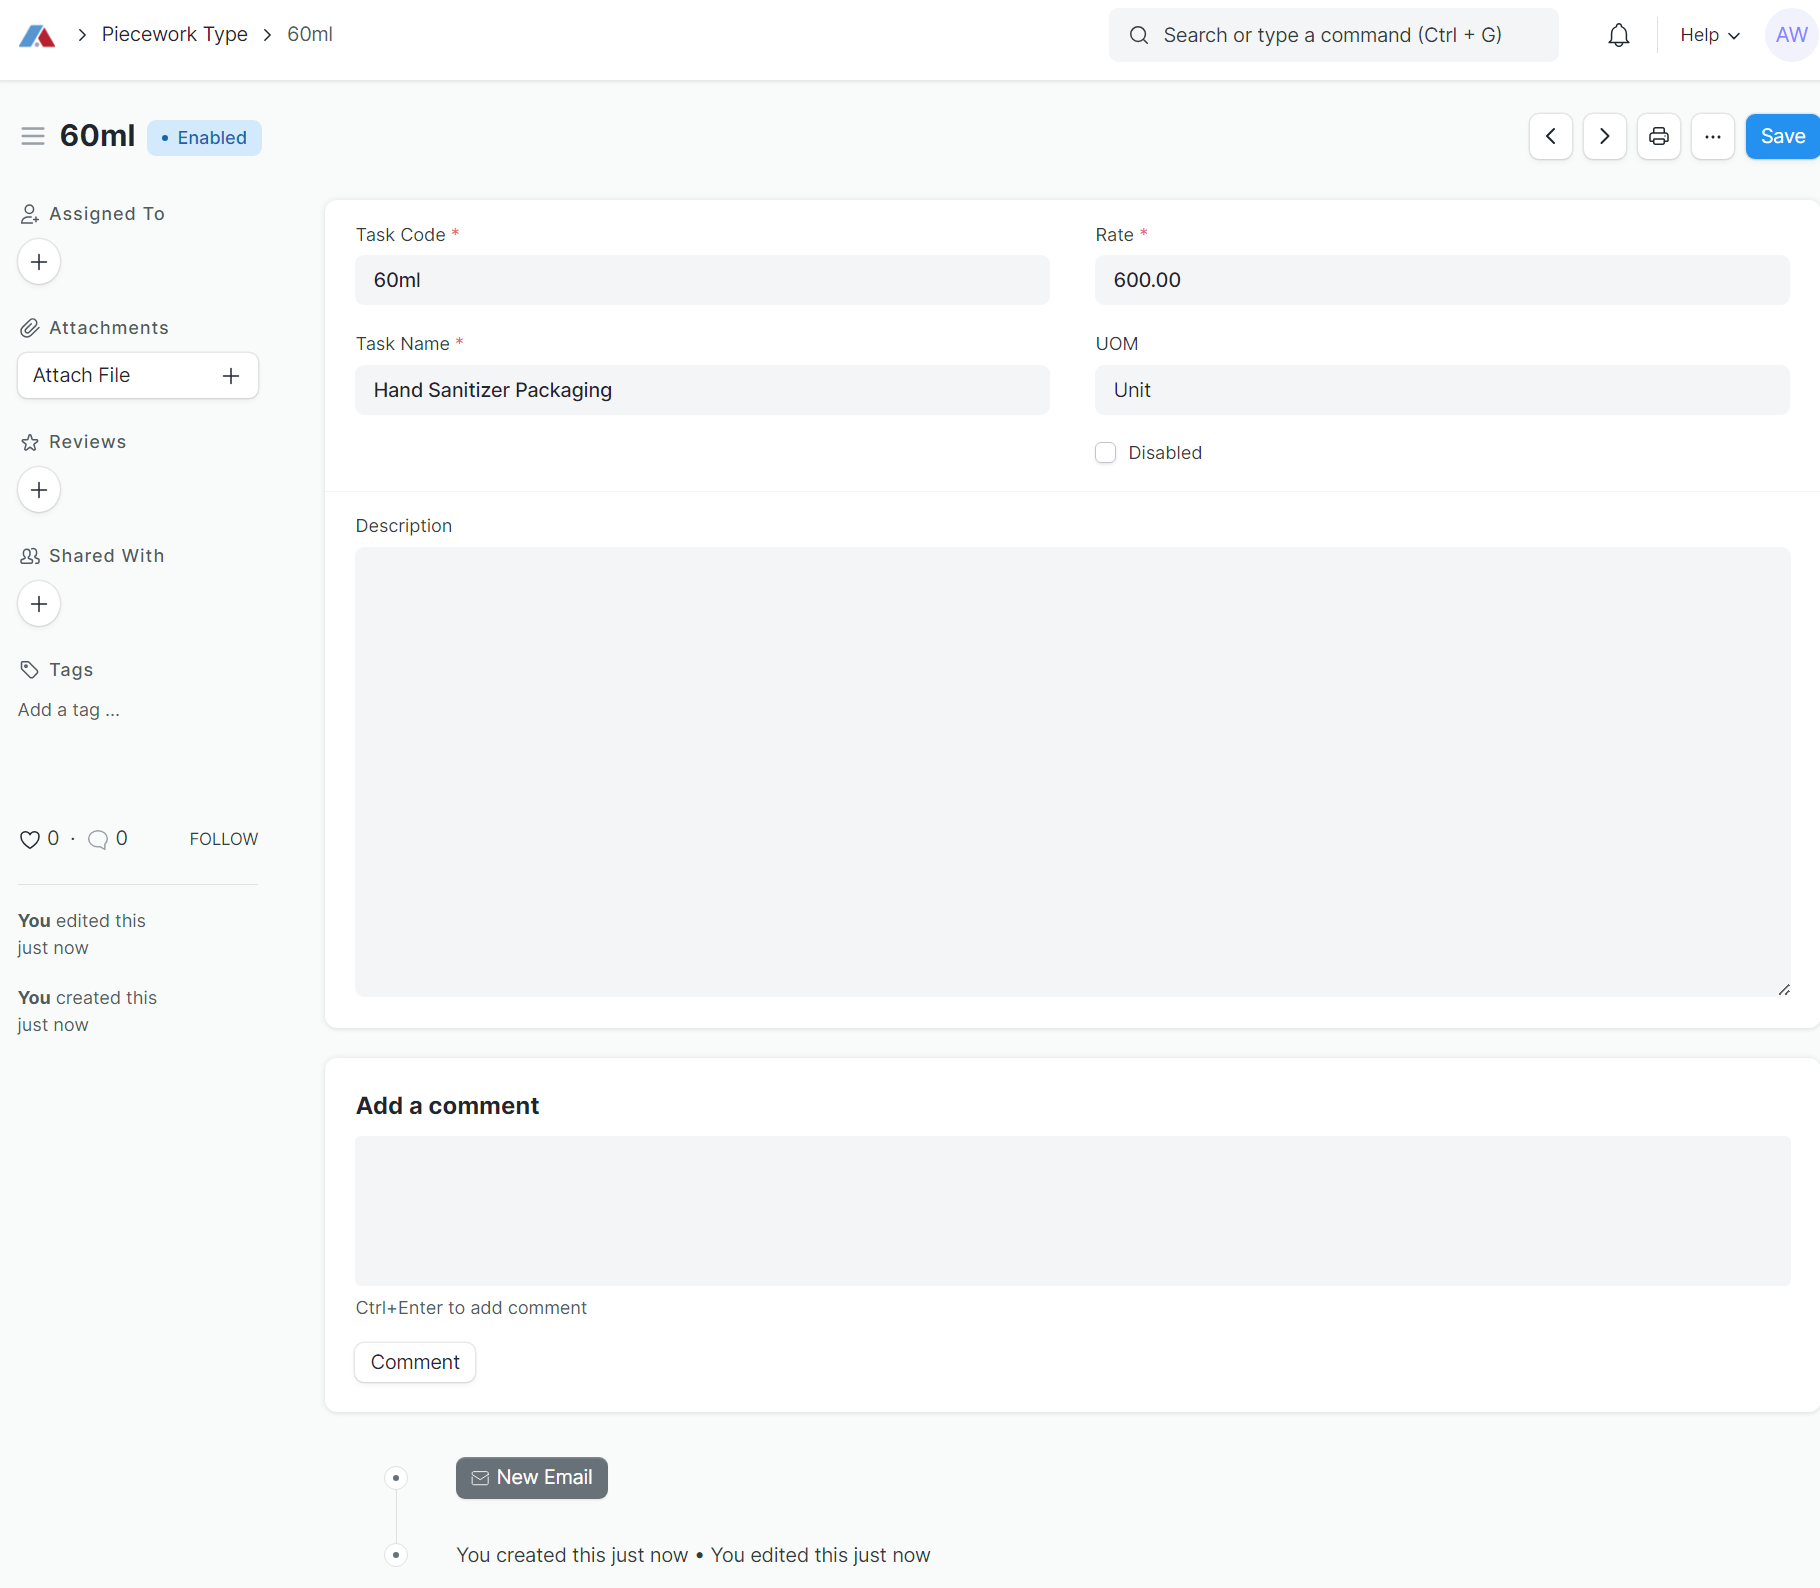Print this Piecework Type document

coord(1658,137)
